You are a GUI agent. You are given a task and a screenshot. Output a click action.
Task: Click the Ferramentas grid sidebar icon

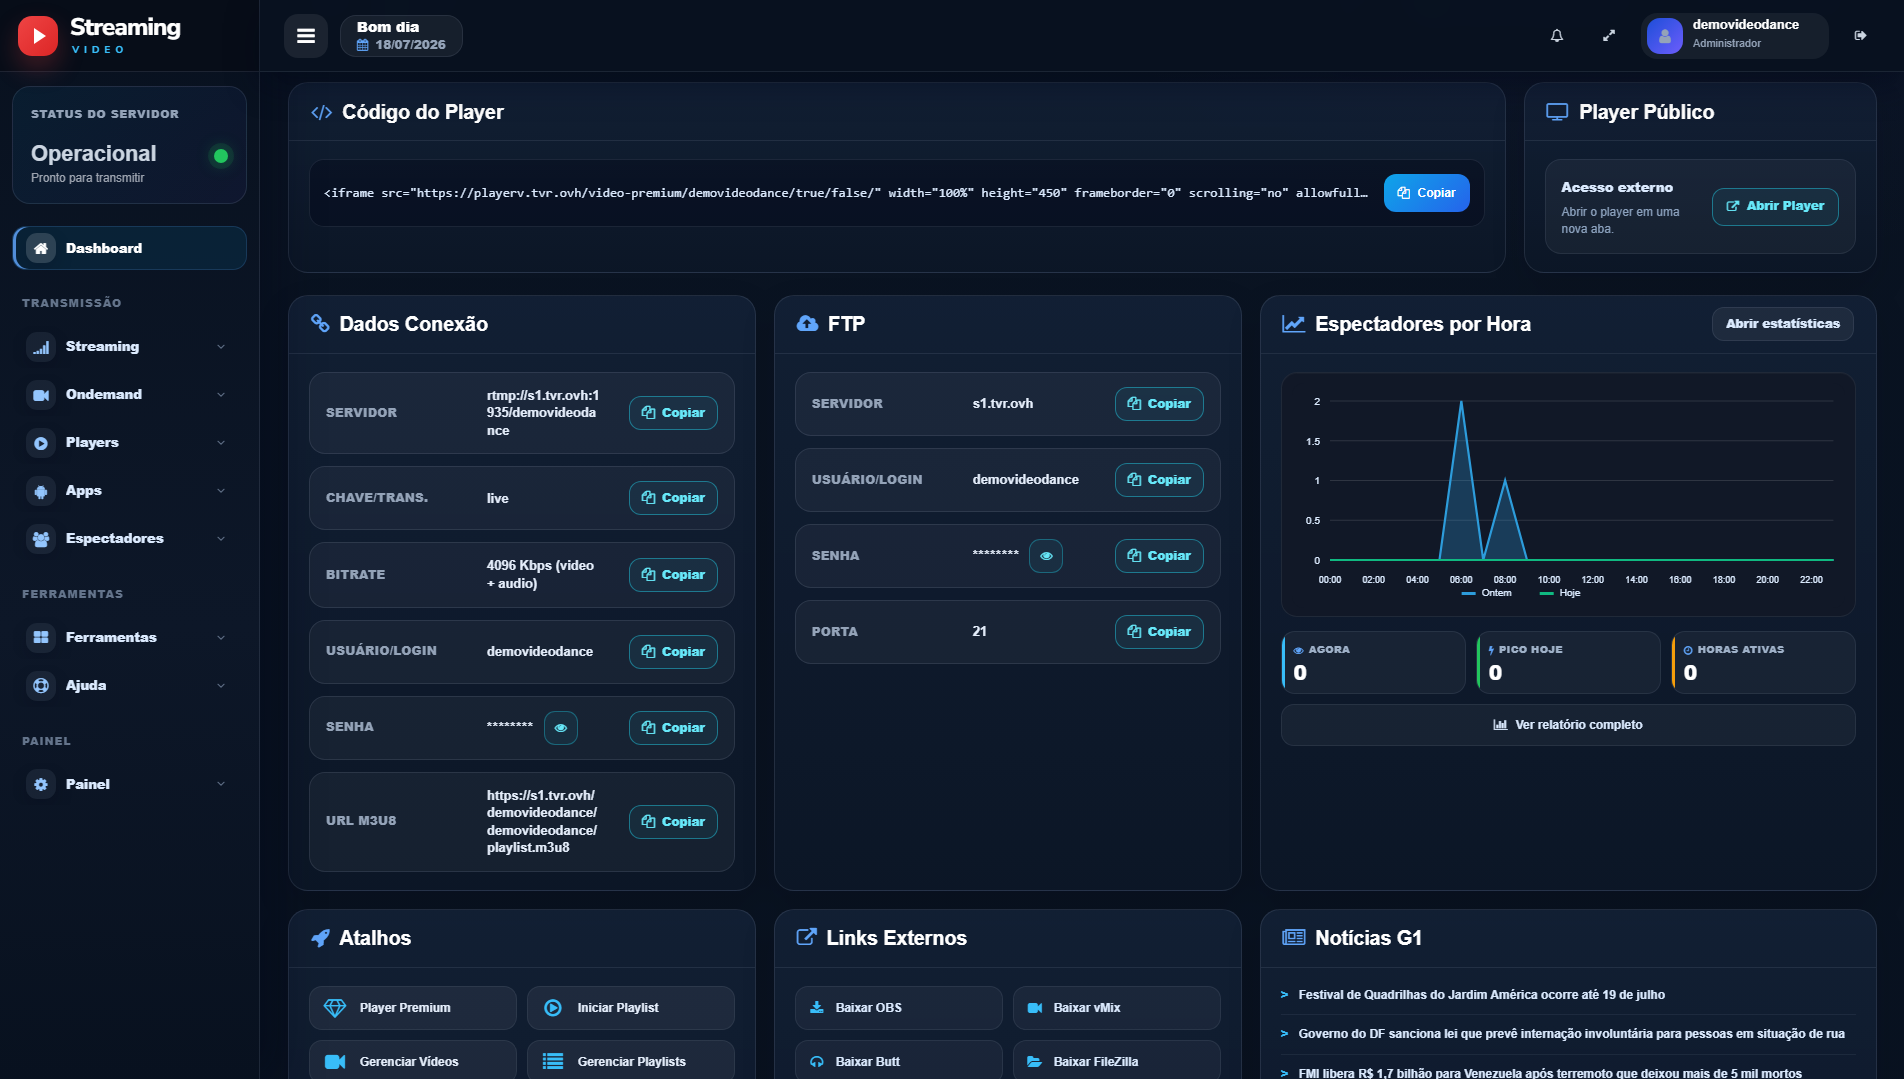click(x=41, y=637)
